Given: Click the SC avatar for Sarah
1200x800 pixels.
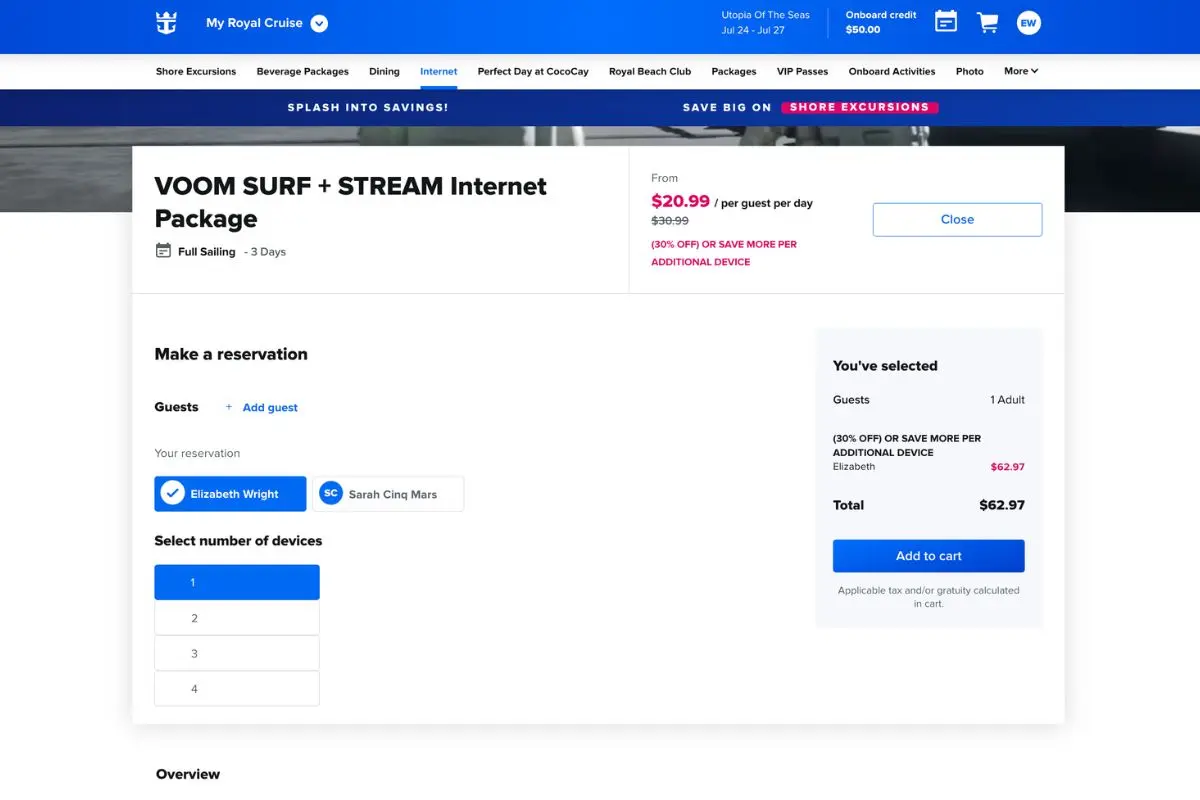Looking at the screenshot, I should pyautogui.click(x=330, y=494).
